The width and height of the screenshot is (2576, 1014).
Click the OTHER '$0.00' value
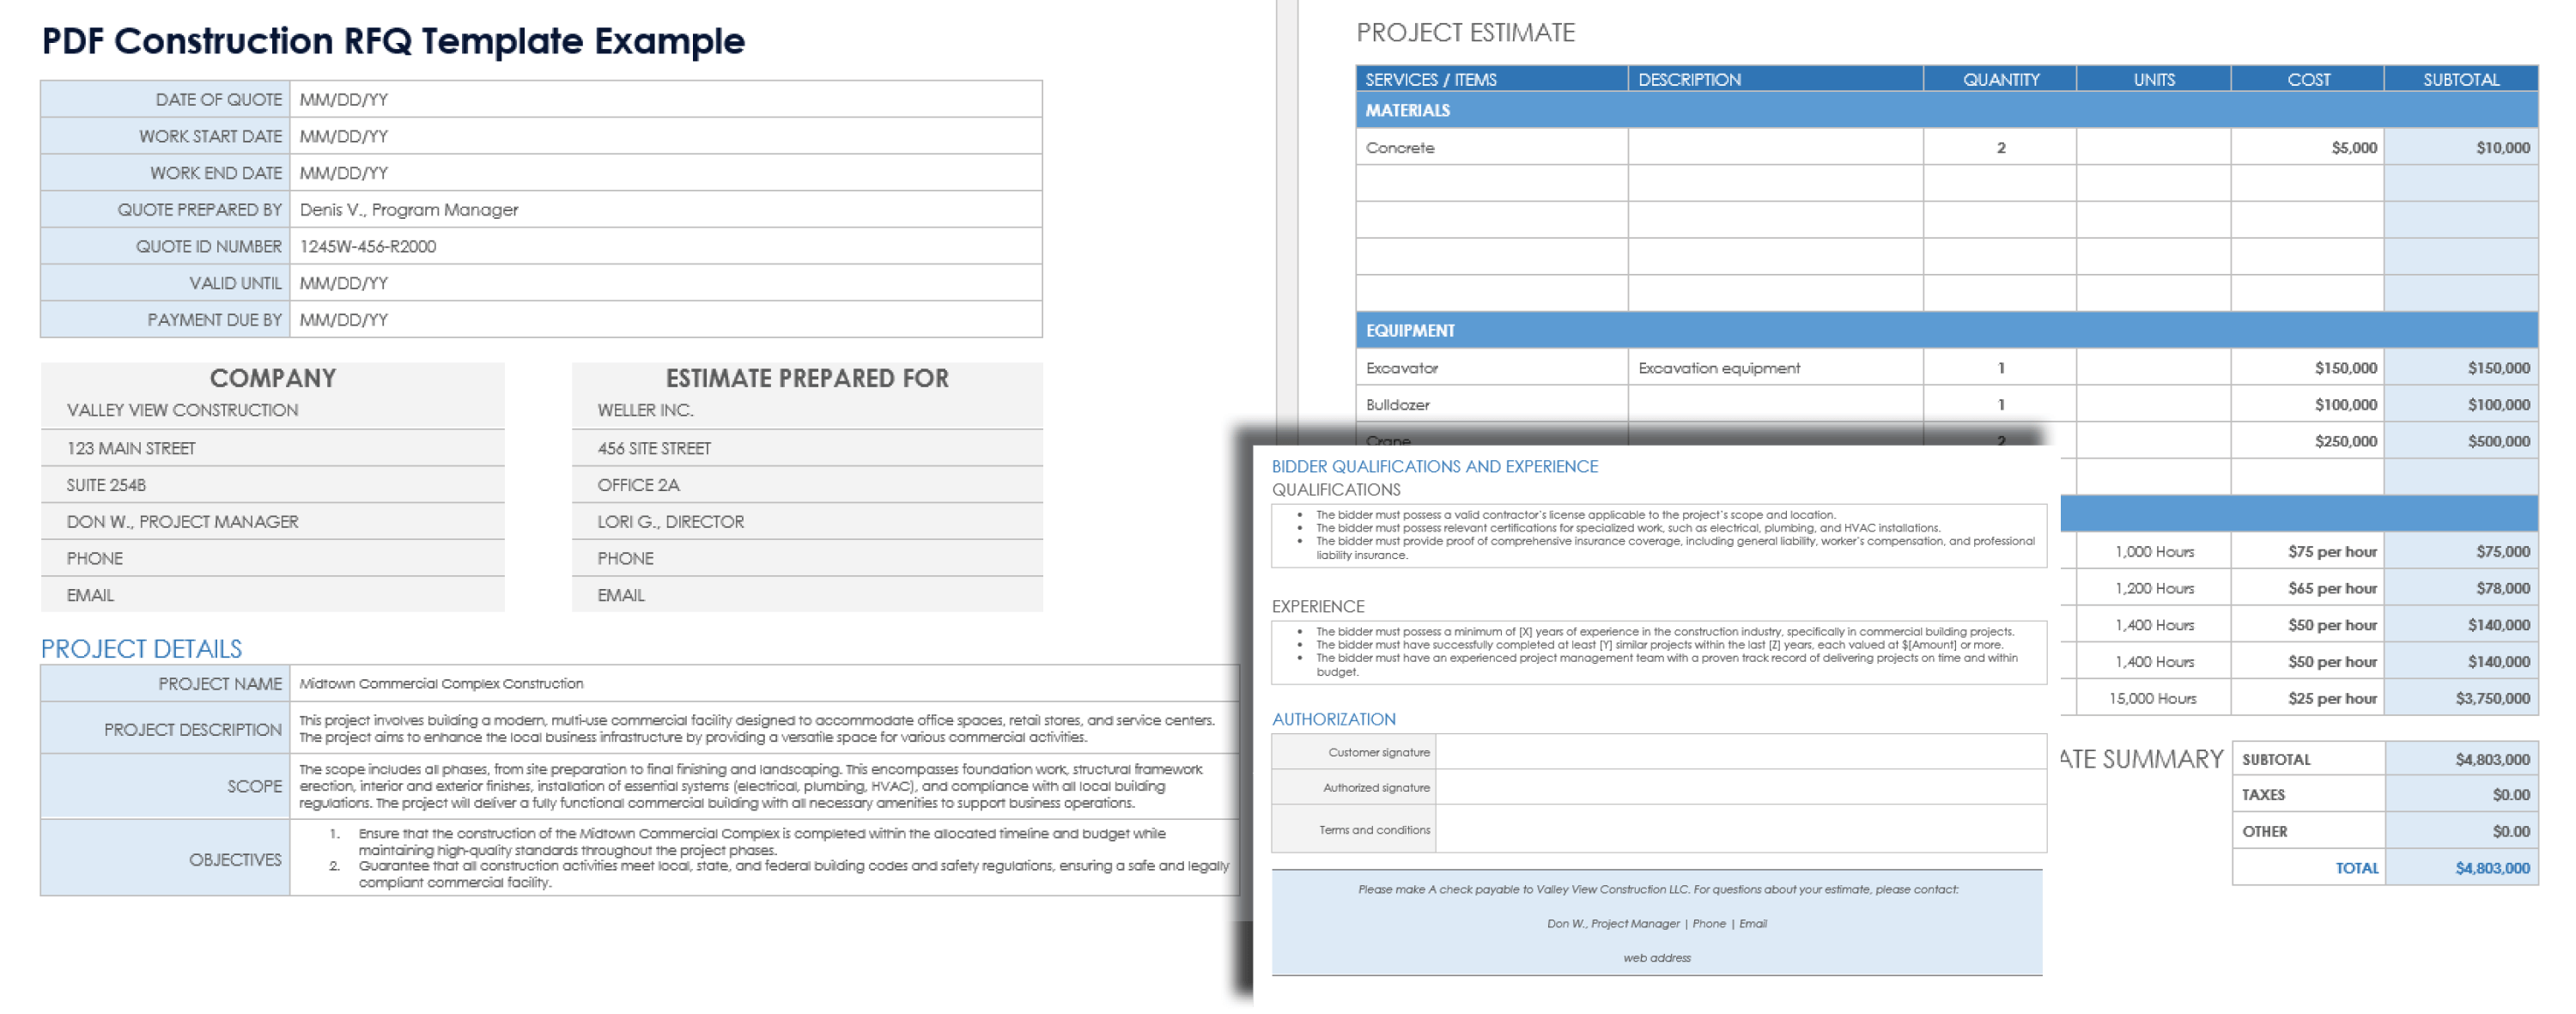point(2461,832)
